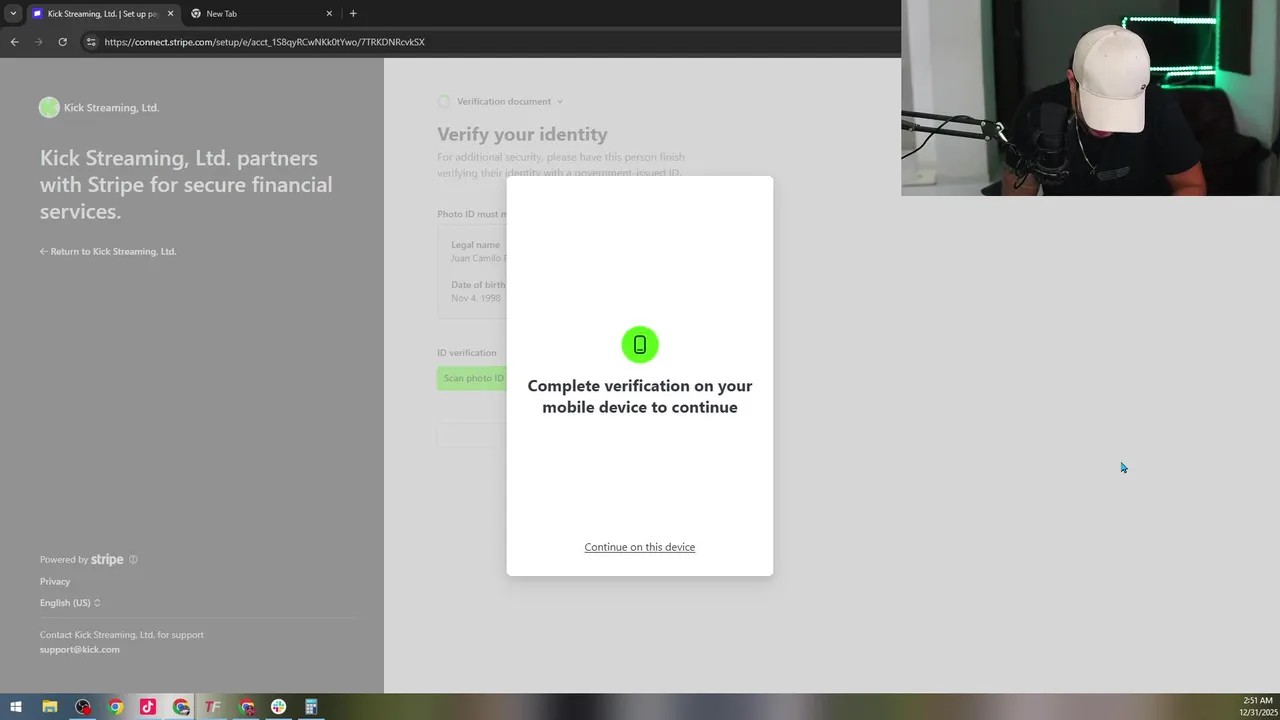Click the Verify your identity heading

pos(522,134)
